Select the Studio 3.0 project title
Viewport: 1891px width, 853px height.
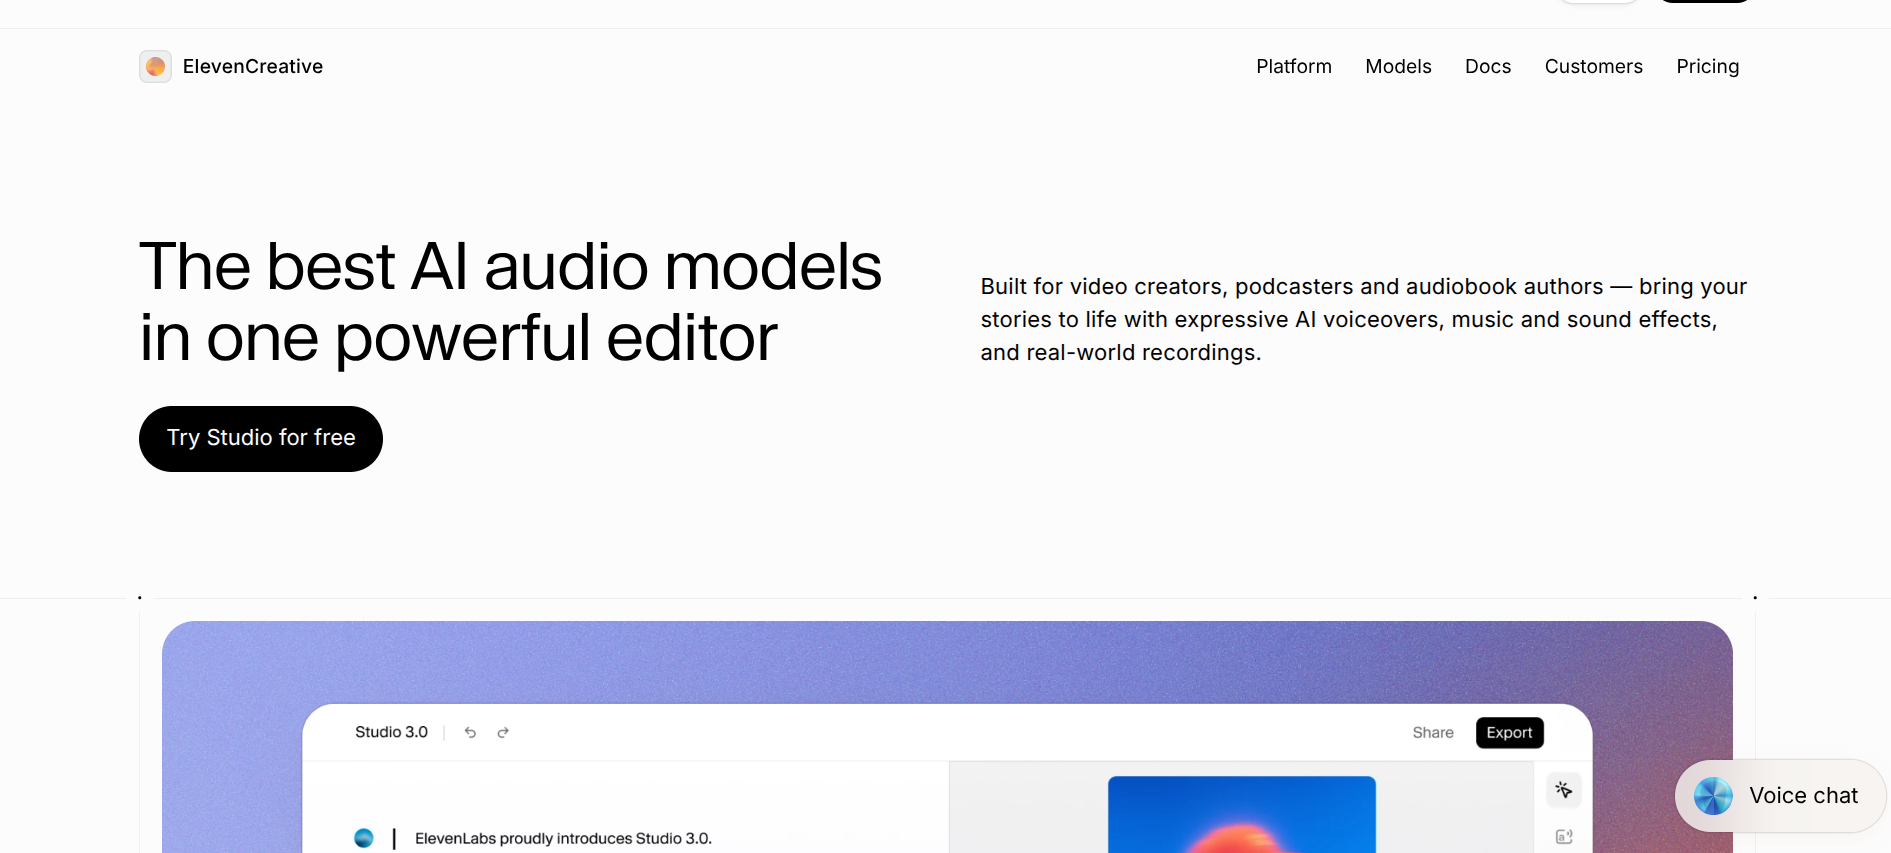click(x=391, y=732)
